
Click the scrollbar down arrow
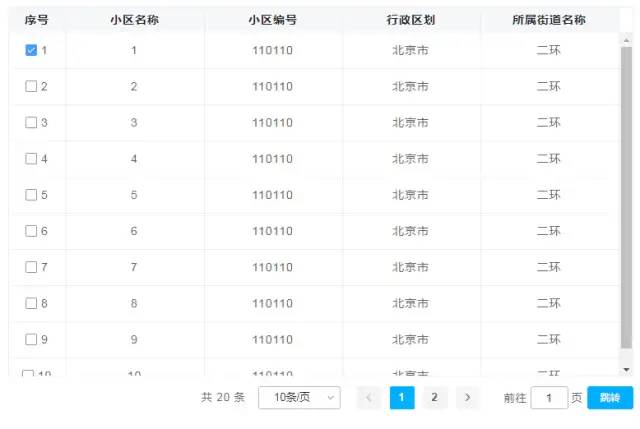coord(627,370)
